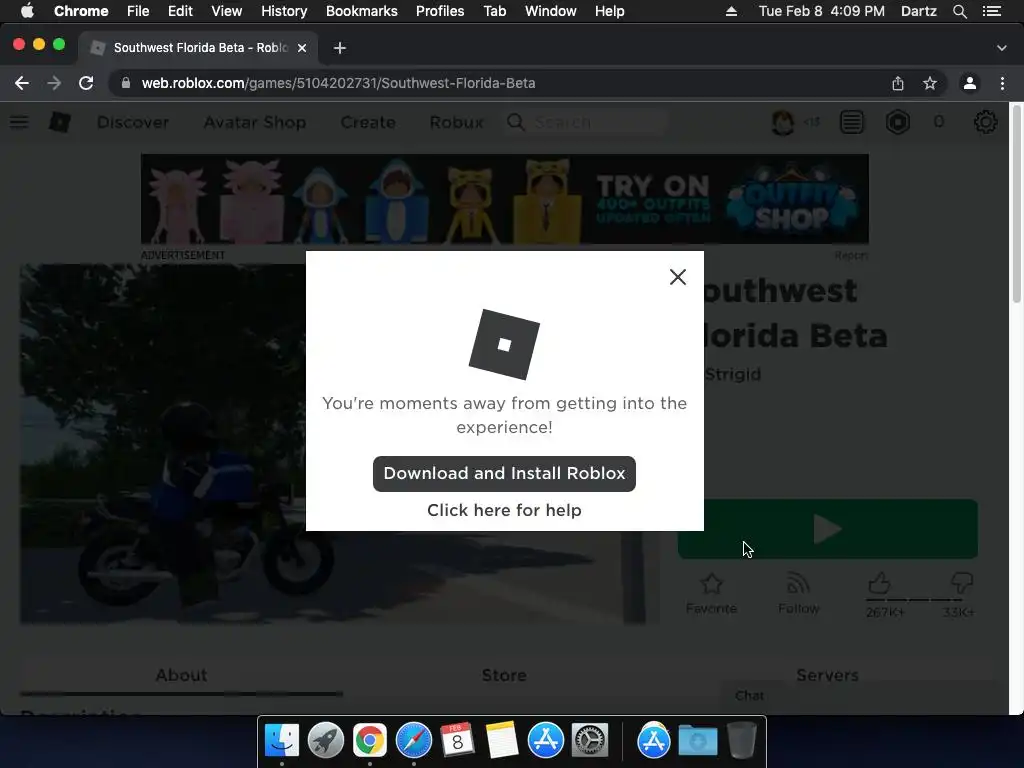Viewport: 1024px width, 768px height.
Task: Click Download and Install Roblox button
Action: [504, 473]
